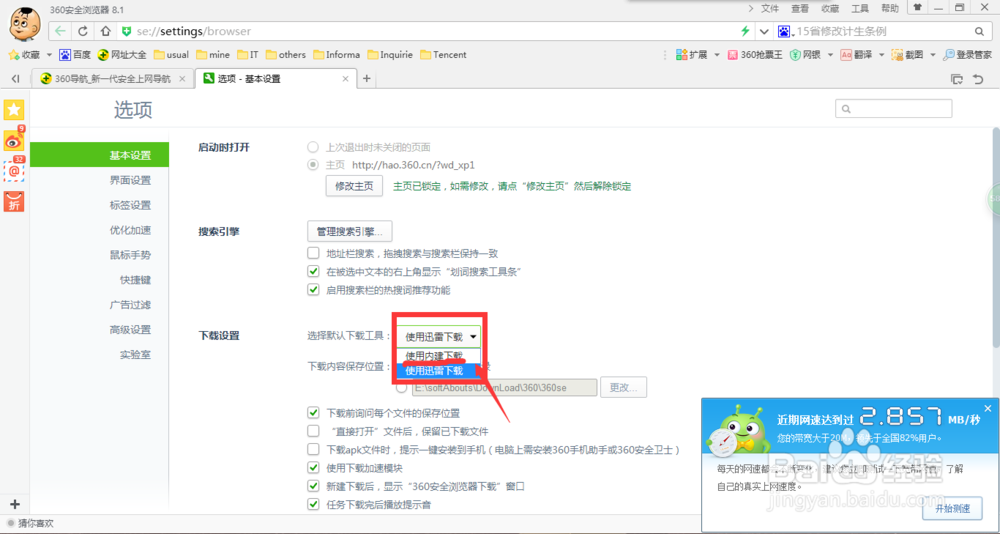Screen dimensions: 1000x534
Task: Open the Weibo sidebar icon
Action: [x=14, y=140]
